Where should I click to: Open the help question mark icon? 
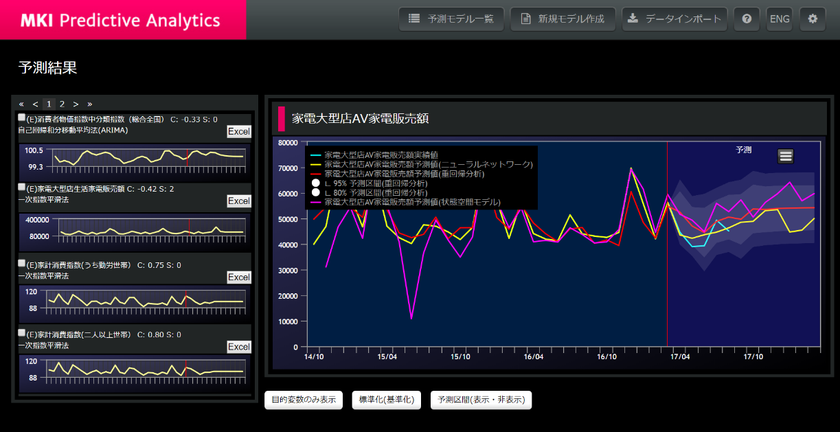coord(745,19)
